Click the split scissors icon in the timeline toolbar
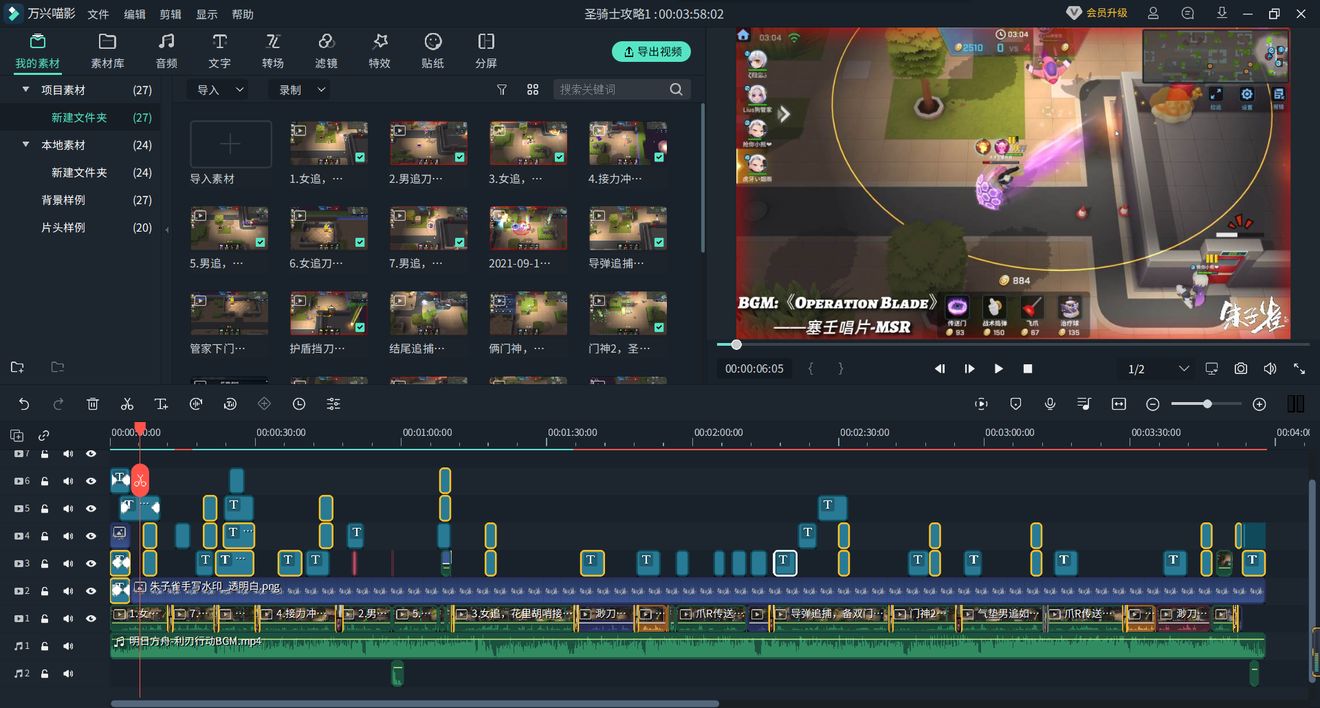Image resolution: width=1320 pixels, height=708 pixels. 127,404
